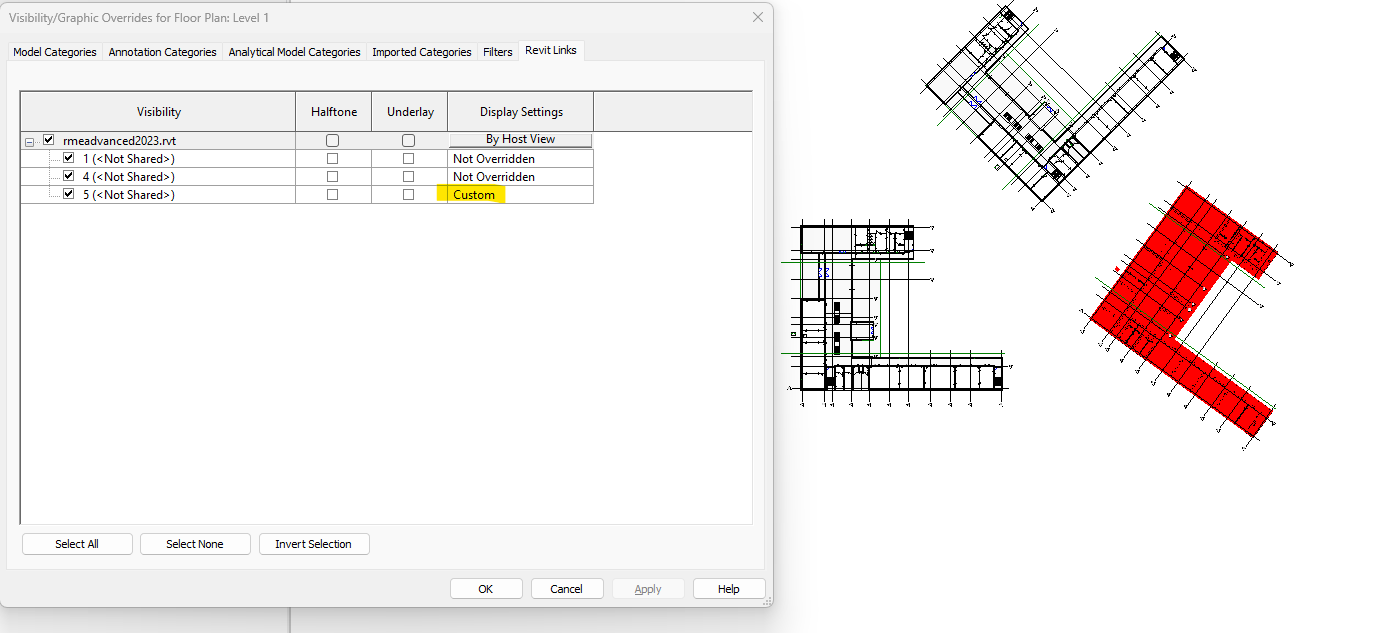Open Revit Help from the dialog
This screenshot has width=1377, height=633.
[x=729, y=588]
